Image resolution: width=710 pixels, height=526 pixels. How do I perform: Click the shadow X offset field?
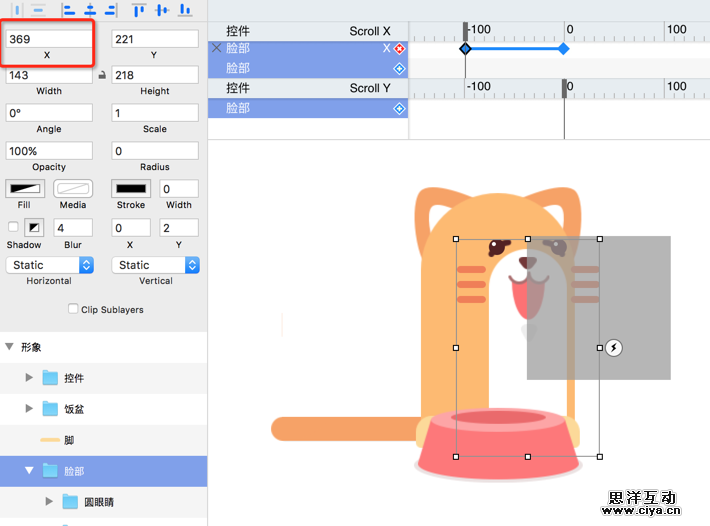coord(131,227)
